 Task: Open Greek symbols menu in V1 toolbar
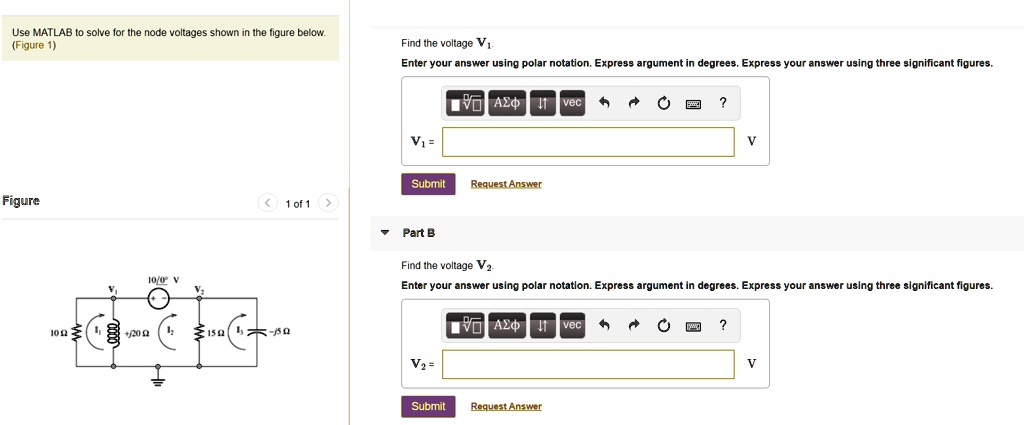[507, 103]
